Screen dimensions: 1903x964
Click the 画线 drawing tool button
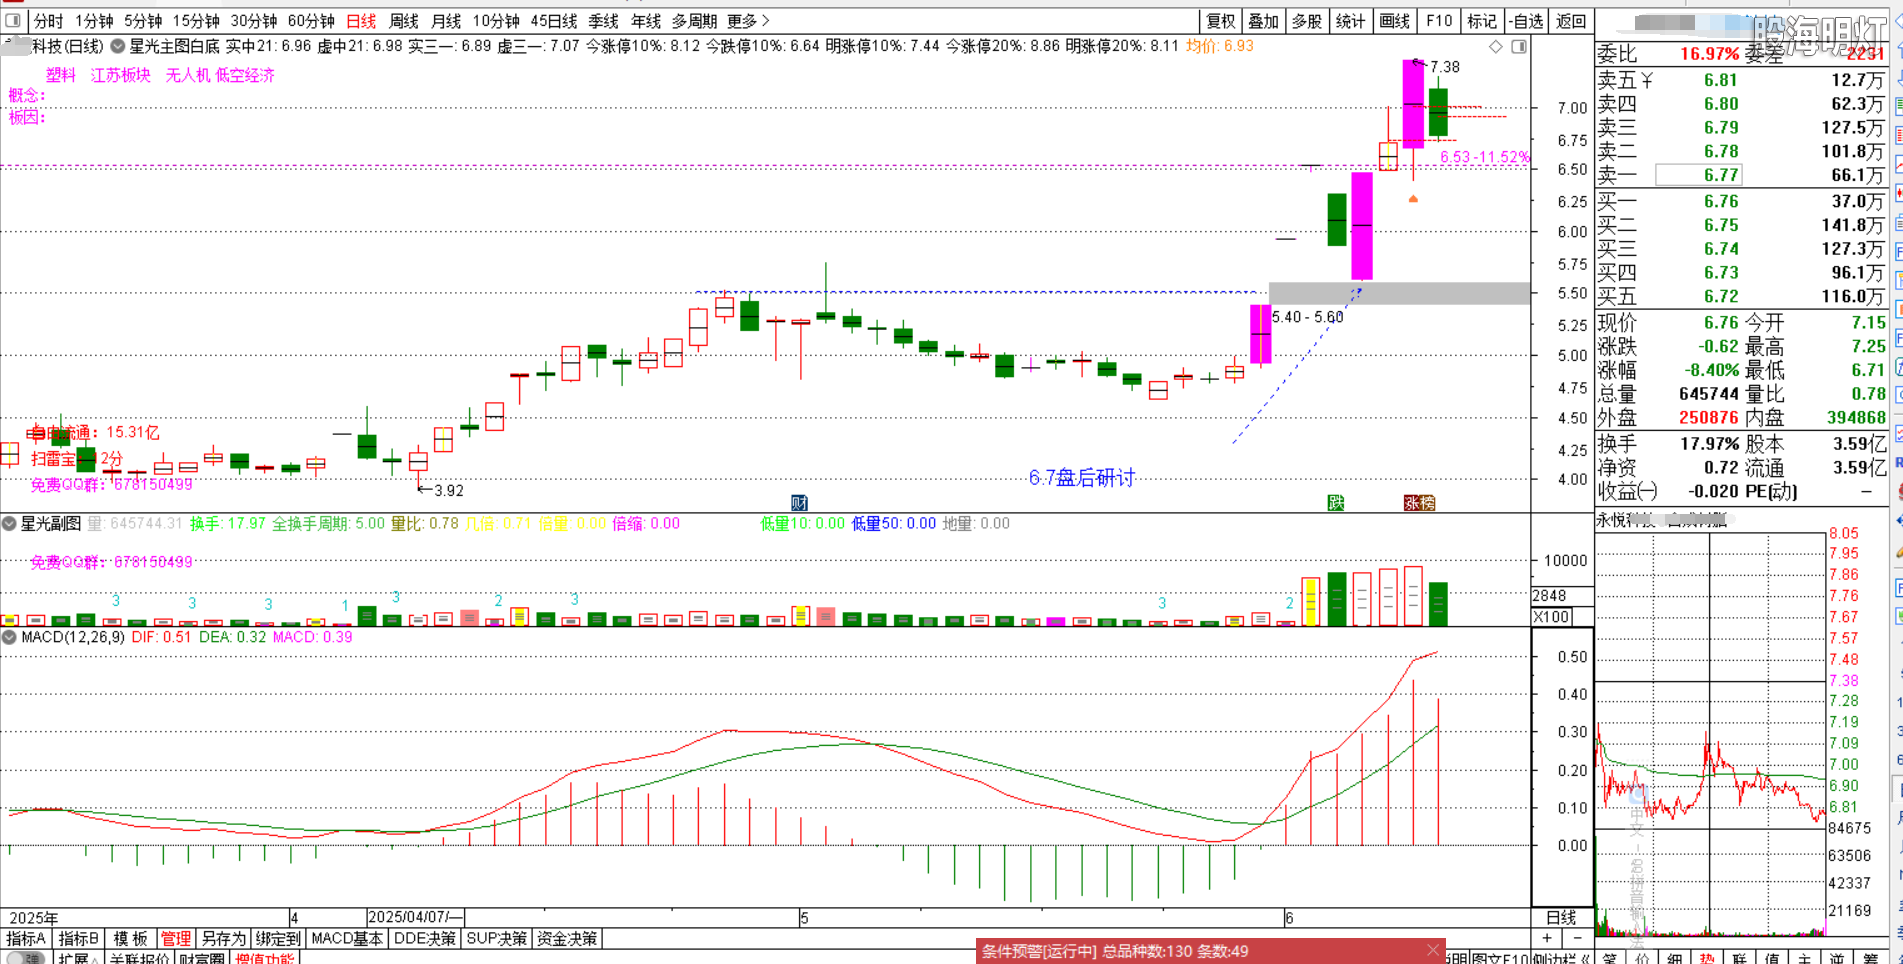pyautogui.click(x=1394, y=21)
